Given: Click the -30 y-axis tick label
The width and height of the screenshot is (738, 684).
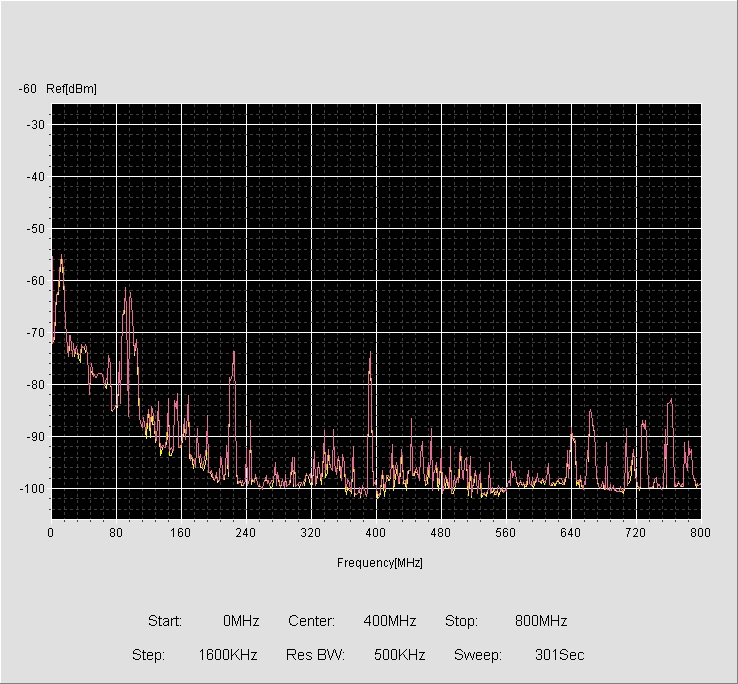Looking at the screenshot, I should [x=35, y=125].
